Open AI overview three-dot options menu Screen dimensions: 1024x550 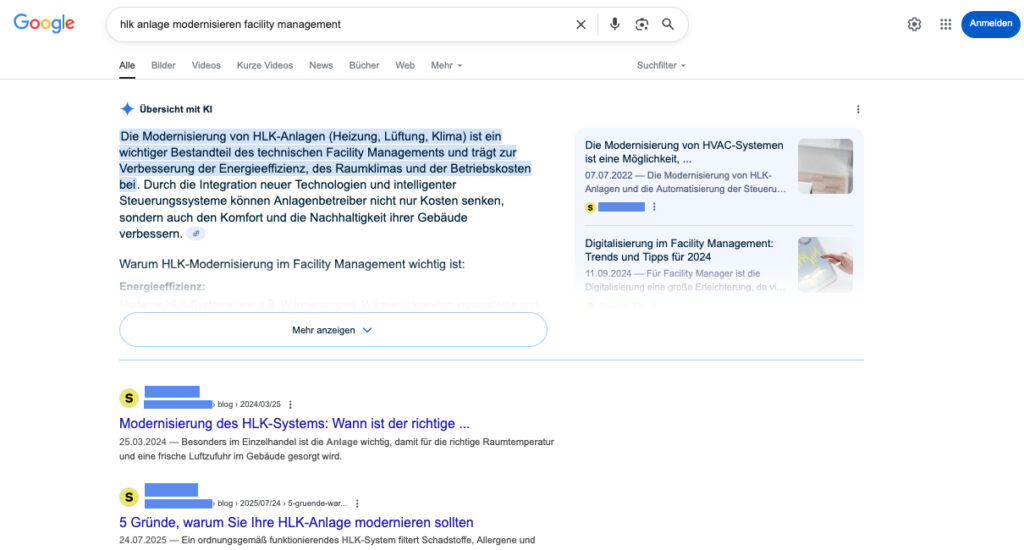(x=857, y=109)
